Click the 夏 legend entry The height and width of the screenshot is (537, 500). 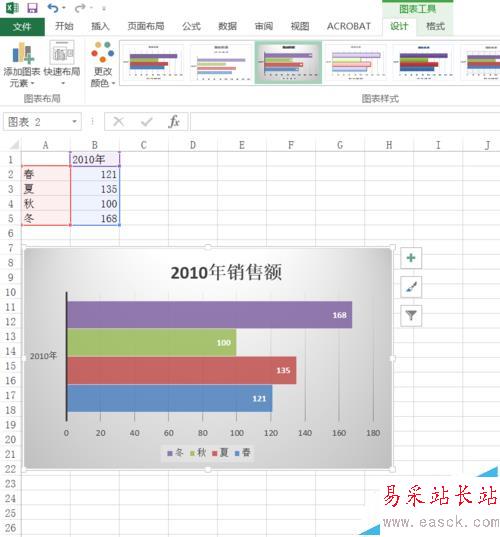click(x=221, y=453)
